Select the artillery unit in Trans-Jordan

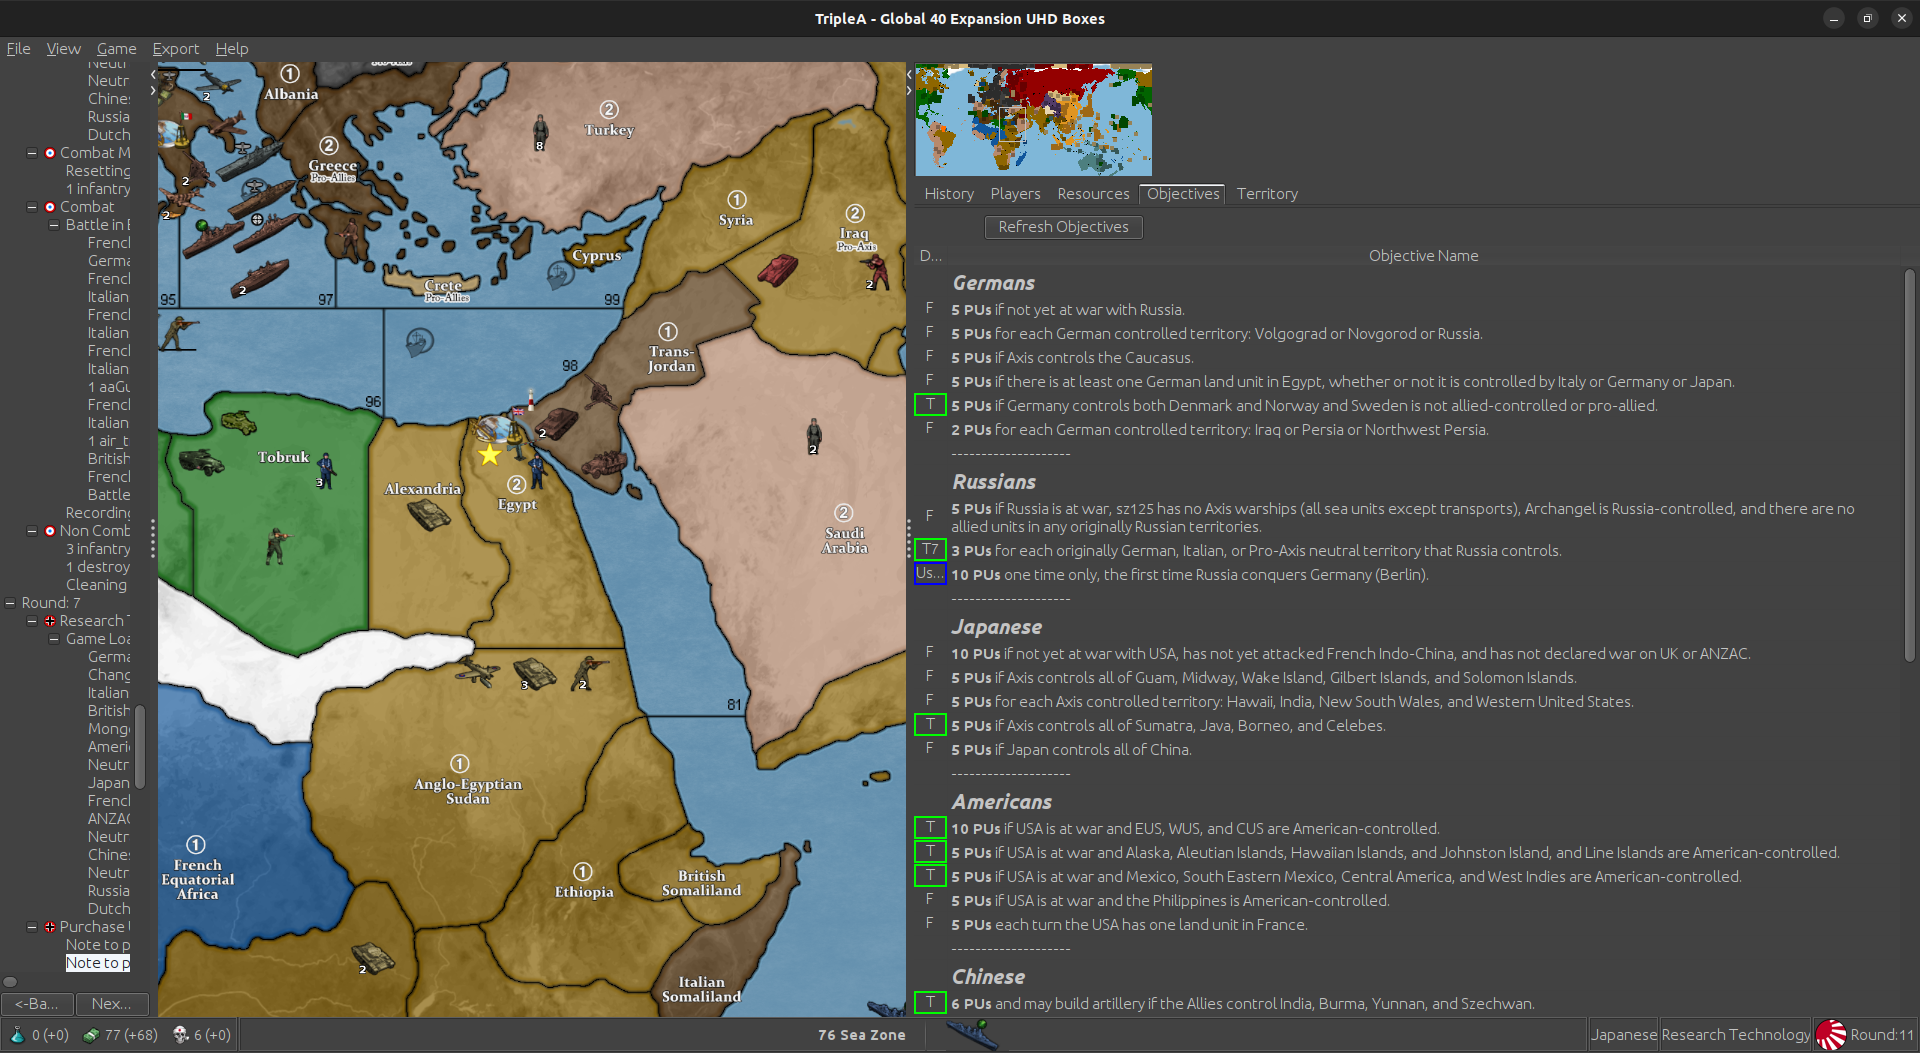pyautogui.click(x=600, y=393)
